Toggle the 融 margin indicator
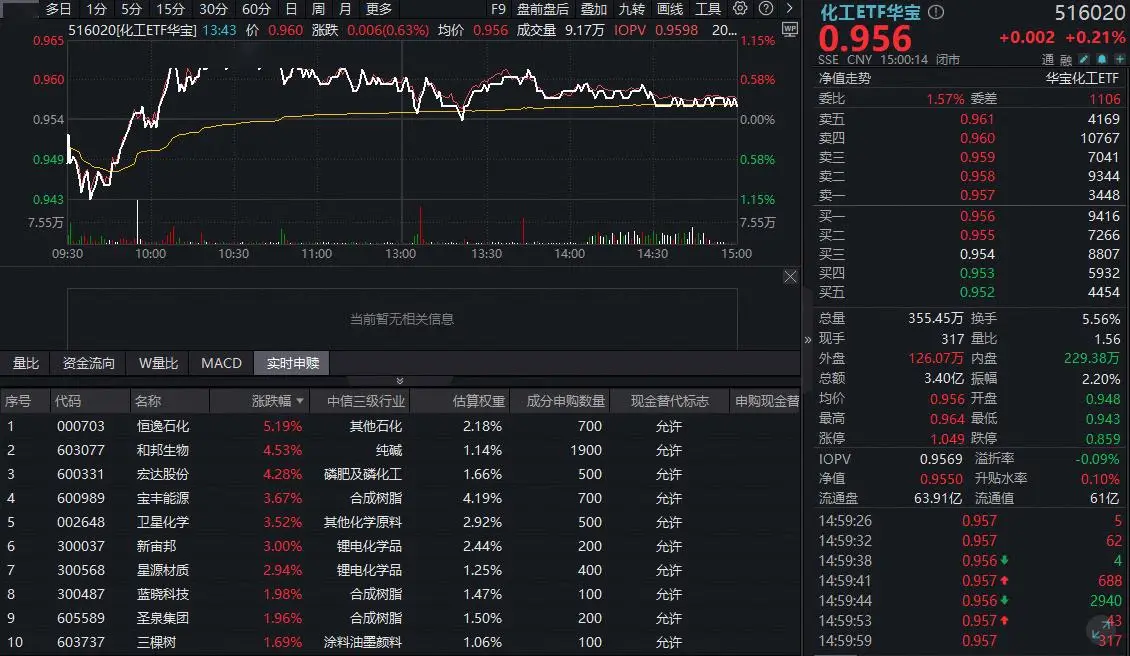Image resolution: width=1130 pixels, height=656 pixels. coord(1067,60)
